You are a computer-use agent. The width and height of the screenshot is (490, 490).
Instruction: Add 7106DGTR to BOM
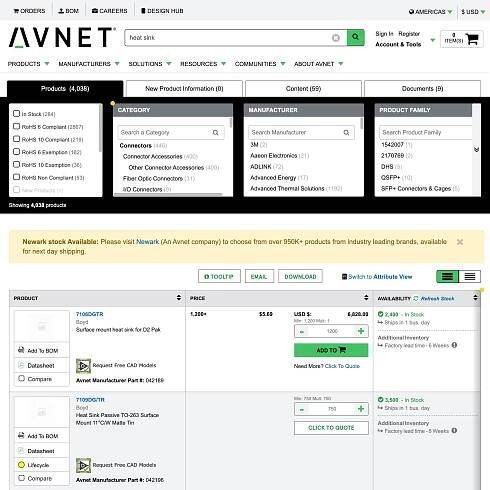click(x=42, y=351)
